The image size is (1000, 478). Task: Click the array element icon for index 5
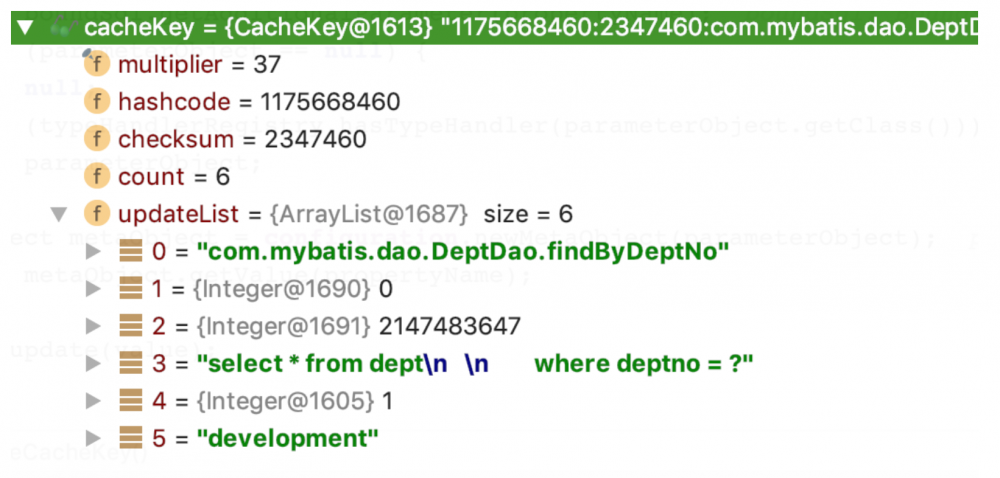130,438
